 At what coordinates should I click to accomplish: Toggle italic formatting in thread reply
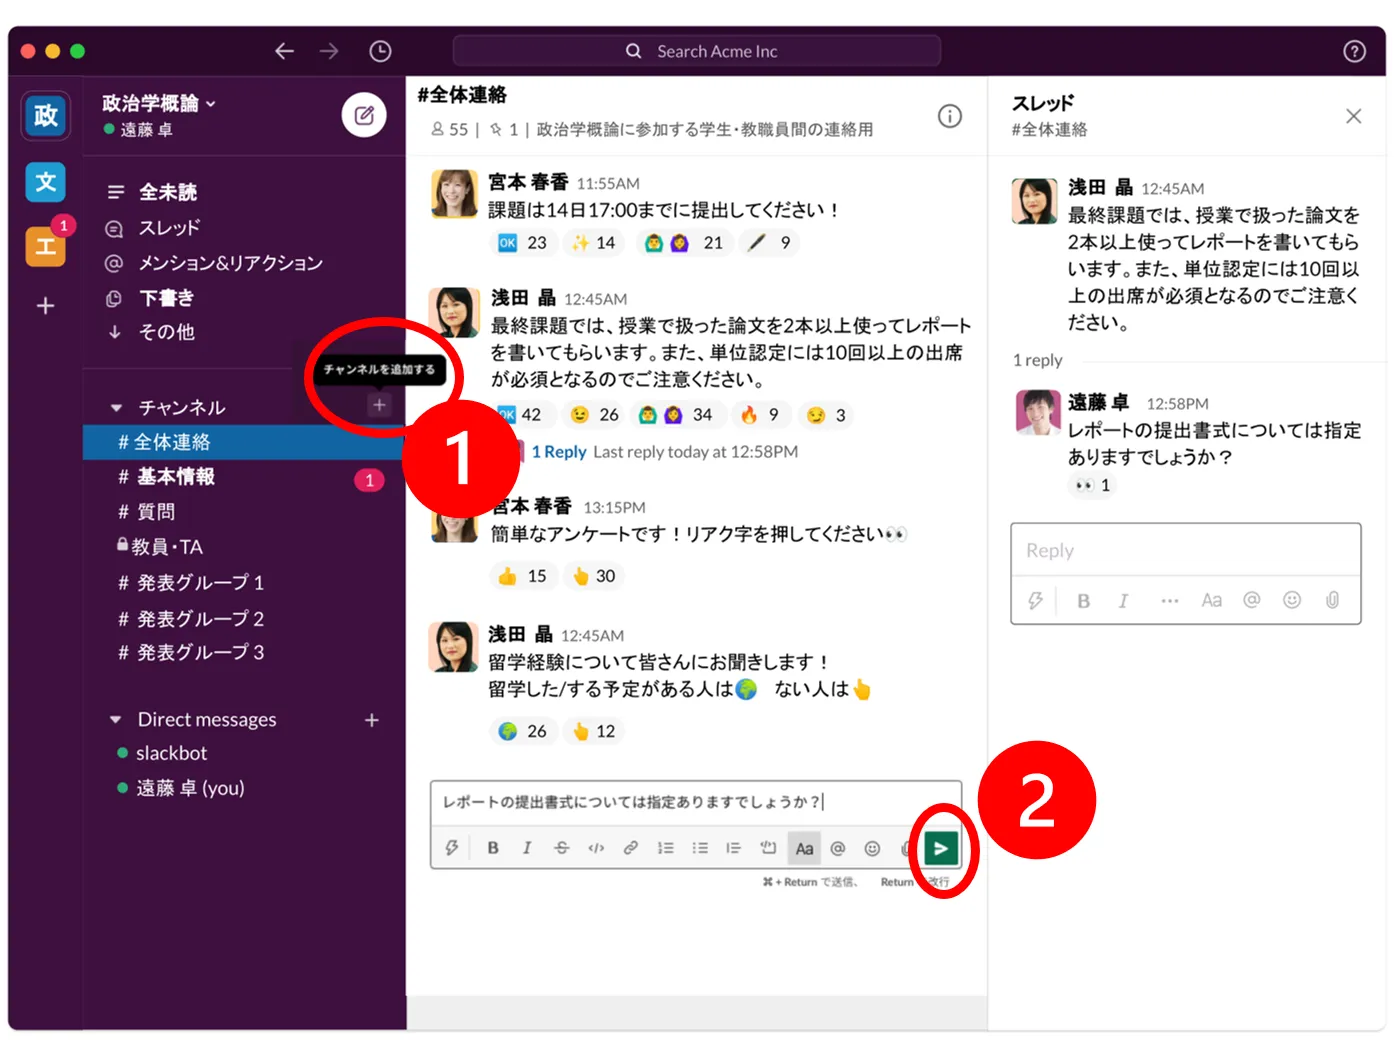[x=1123, y=600]
